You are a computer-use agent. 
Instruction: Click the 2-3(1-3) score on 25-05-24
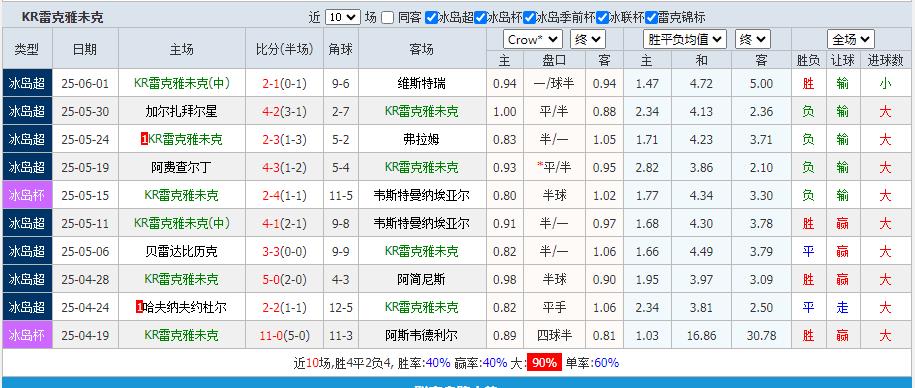click(284, 139)
